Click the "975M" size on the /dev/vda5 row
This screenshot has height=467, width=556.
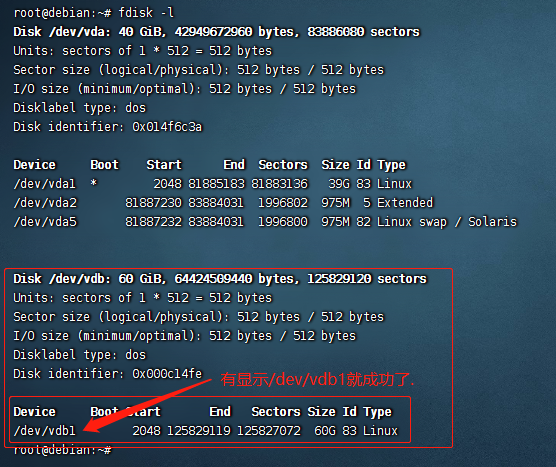(335, 222)
